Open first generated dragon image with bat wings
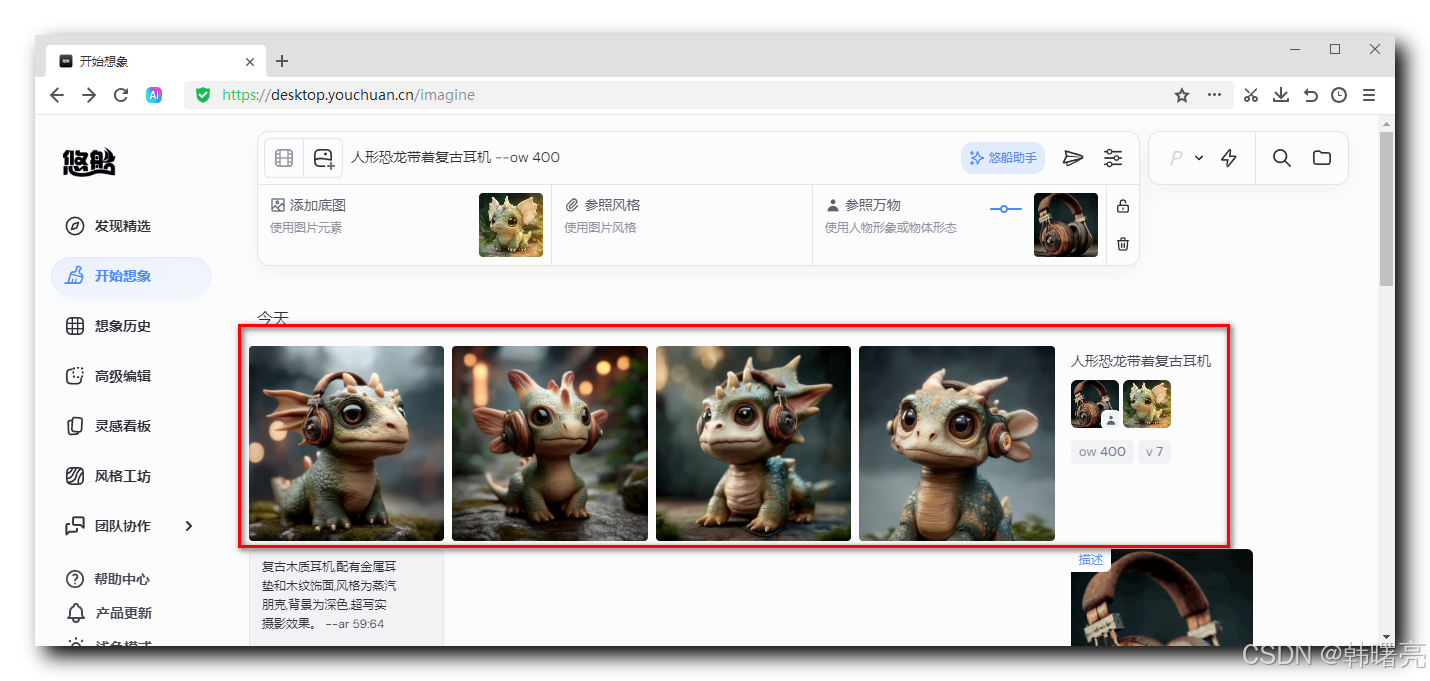Image resolution: width=1430 pixels, height=681 pixels. (346, 444)
